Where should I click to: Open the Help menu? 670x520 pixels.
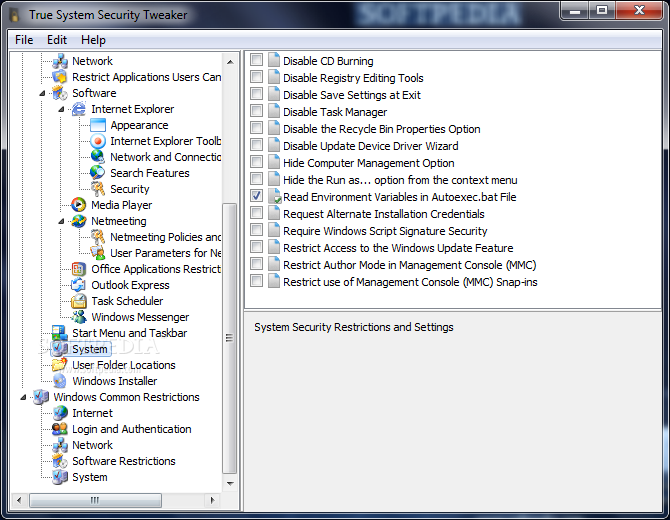(93, 40)
